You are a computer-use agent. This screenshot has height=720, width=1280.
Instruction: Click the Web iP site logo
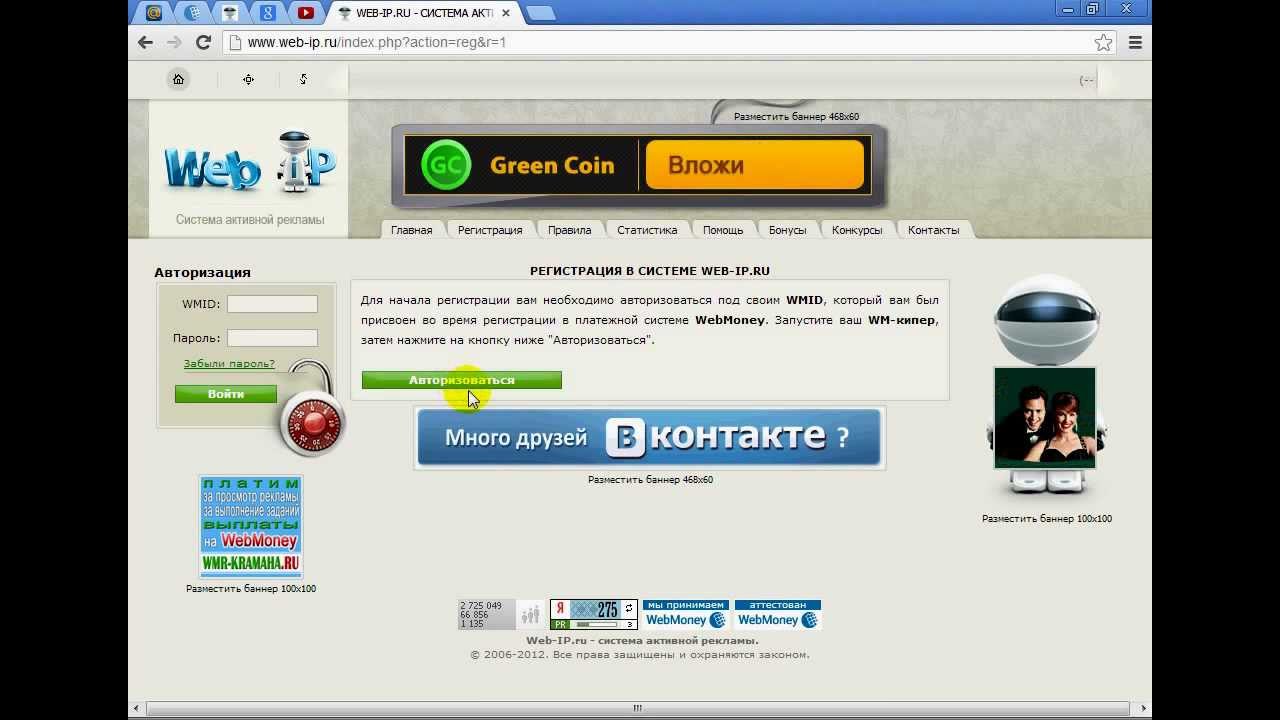250,162
